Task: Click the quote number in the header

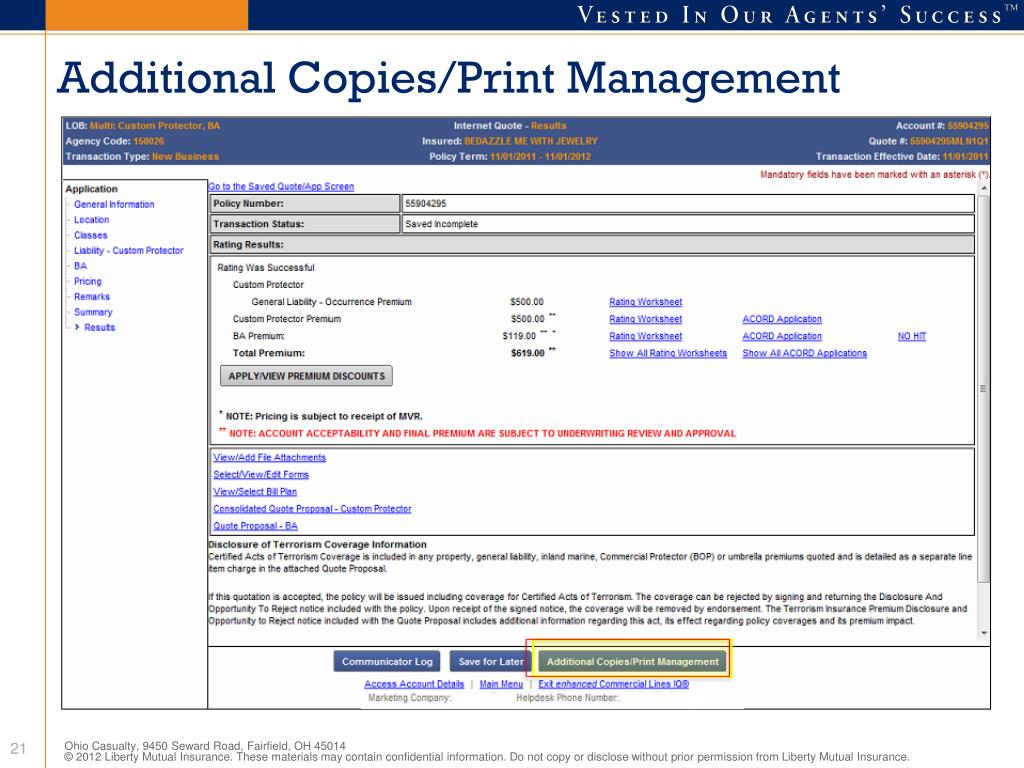Action: click(950, 141)
